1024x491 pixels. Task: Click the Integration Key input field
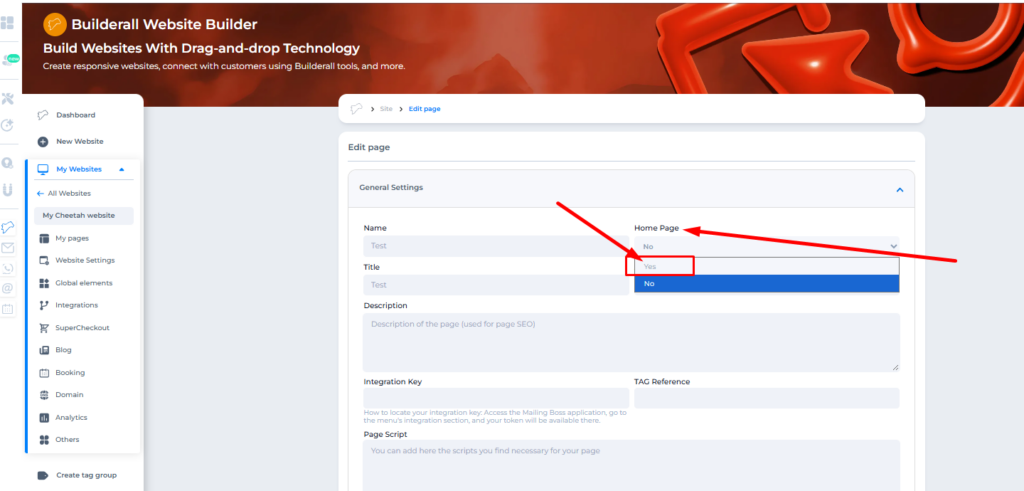click(x=496, y=398)
